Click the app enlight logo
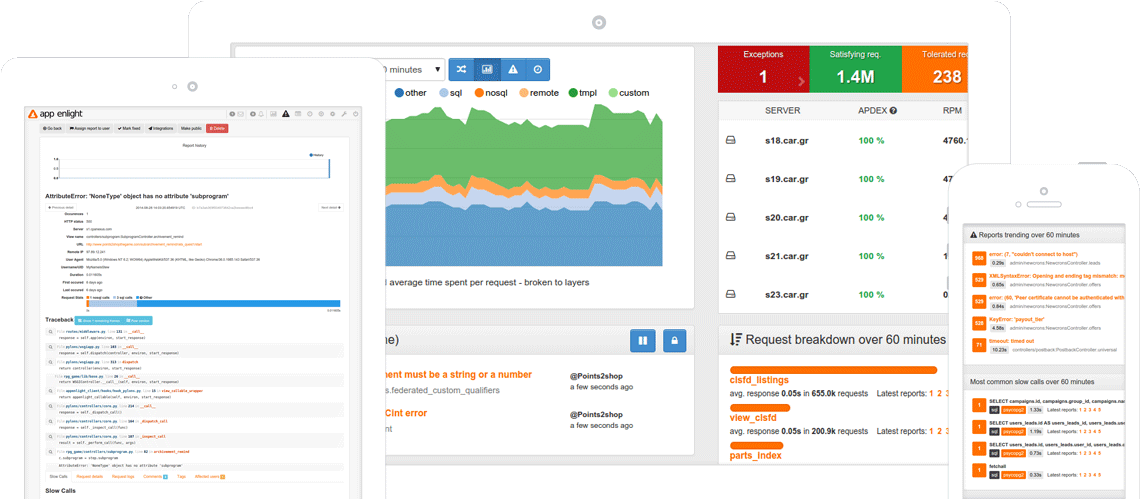The image size is (1140, 499). [x=56, y=113]
